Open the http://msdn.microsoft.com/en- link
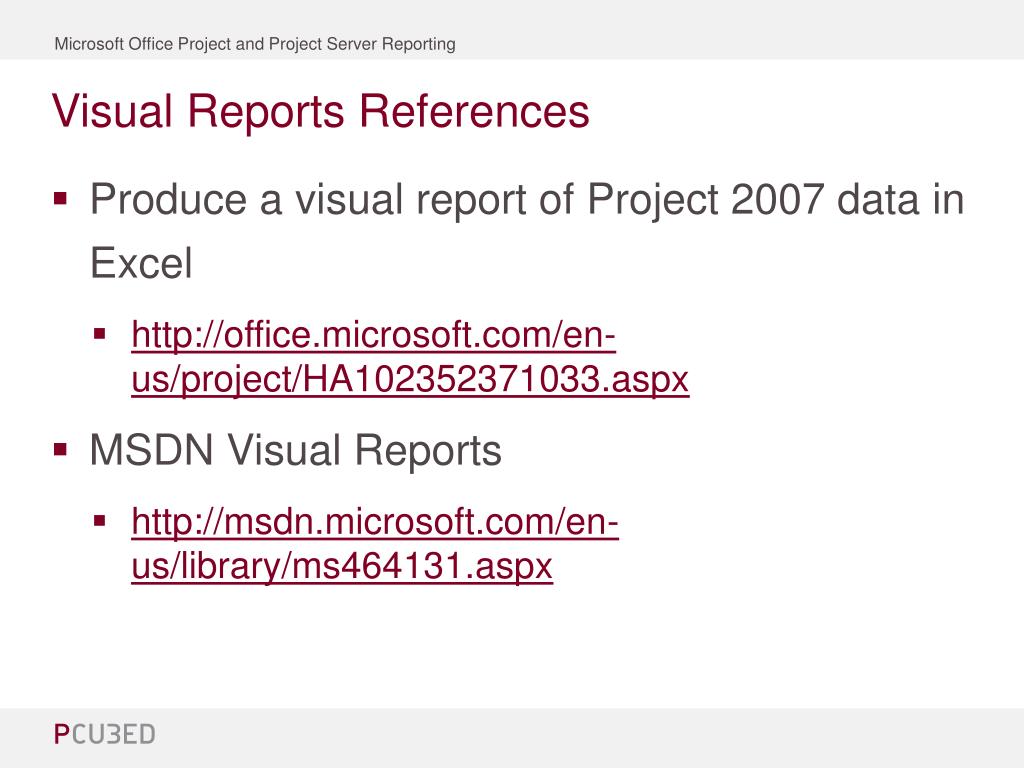 [375, 521]
